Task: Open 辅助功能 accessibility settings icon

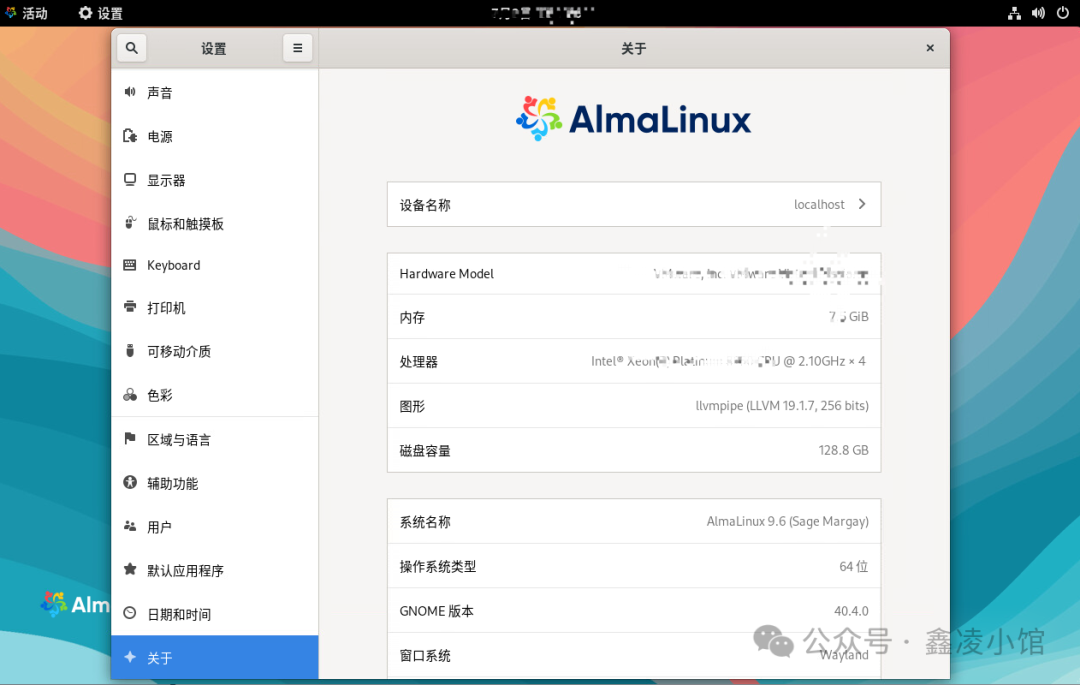Action: click(x=131, y=483)
